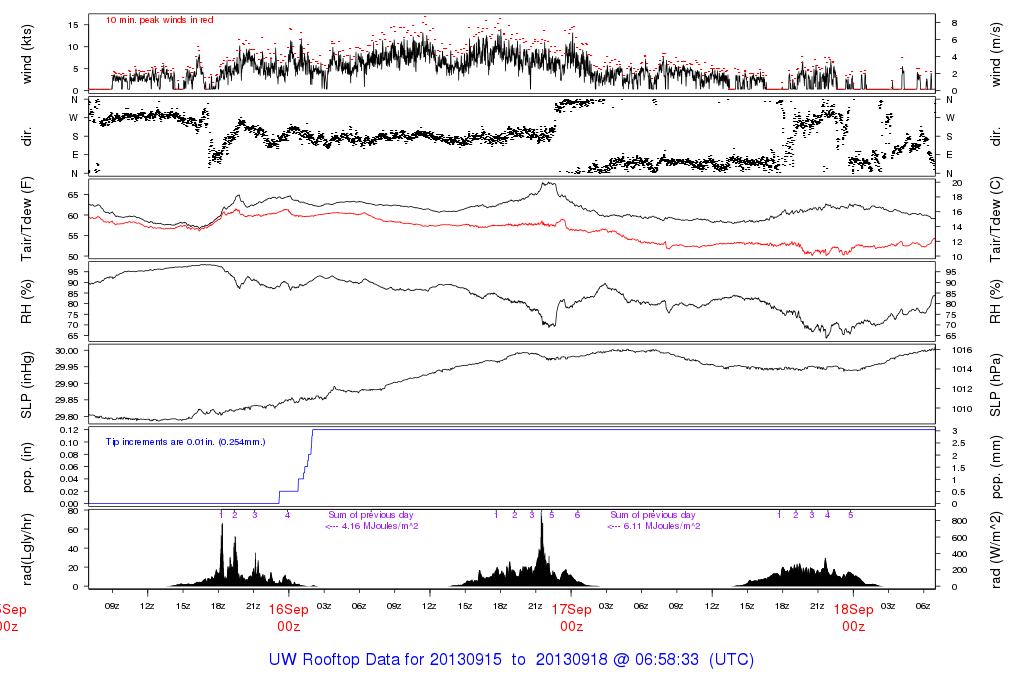Click the purple '6' marker above the radiation plot
This screenshot has width=1024, height=700.
[x=577, y=515]
